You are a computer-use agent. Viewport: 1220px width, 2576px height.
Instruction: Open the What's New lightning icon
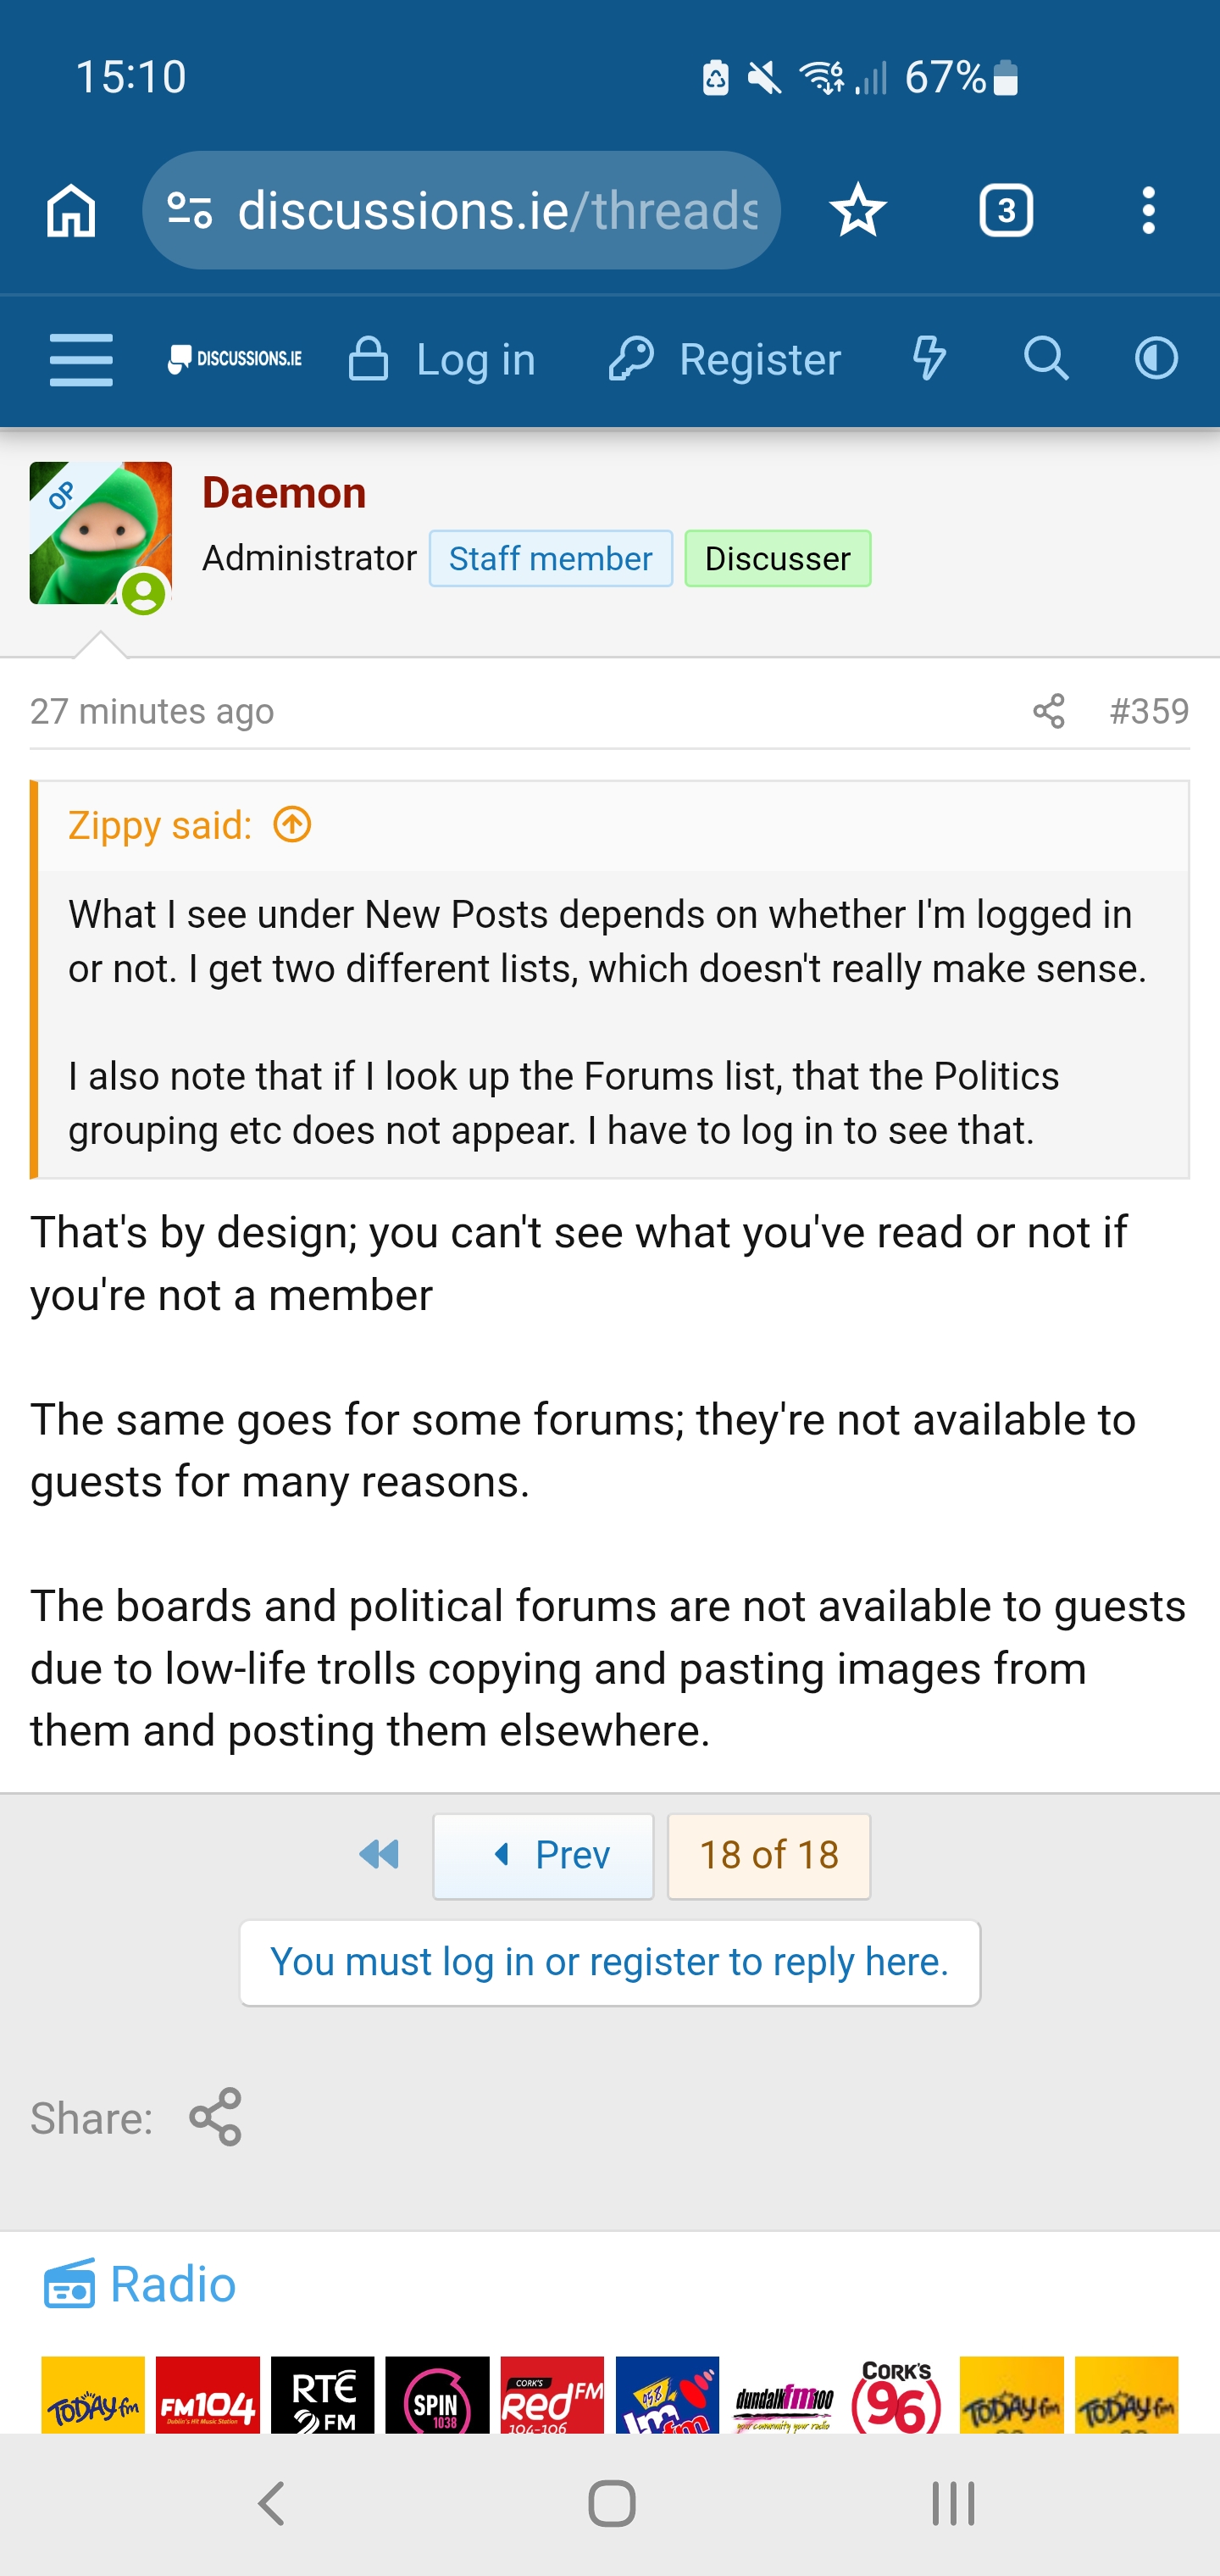929,359
